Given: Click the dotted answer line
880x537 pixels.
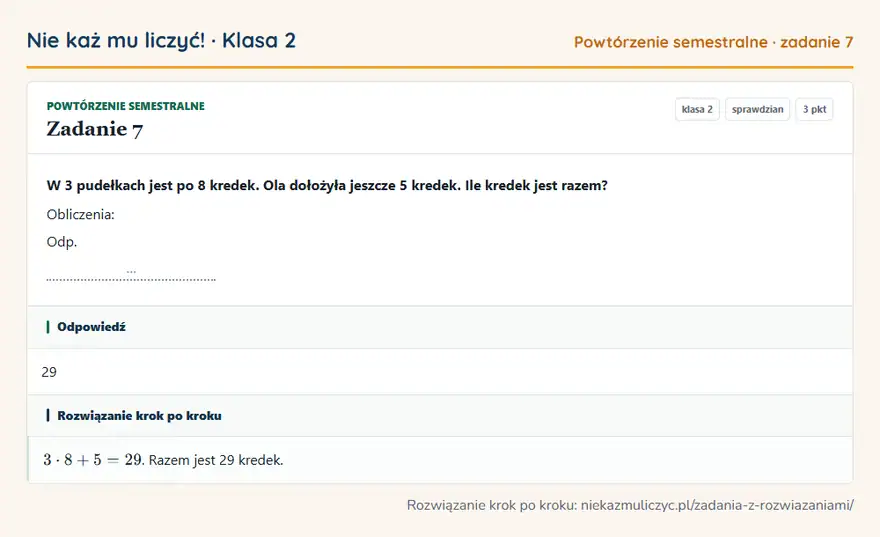Looking at the screenshot, I should click(131, 278).
